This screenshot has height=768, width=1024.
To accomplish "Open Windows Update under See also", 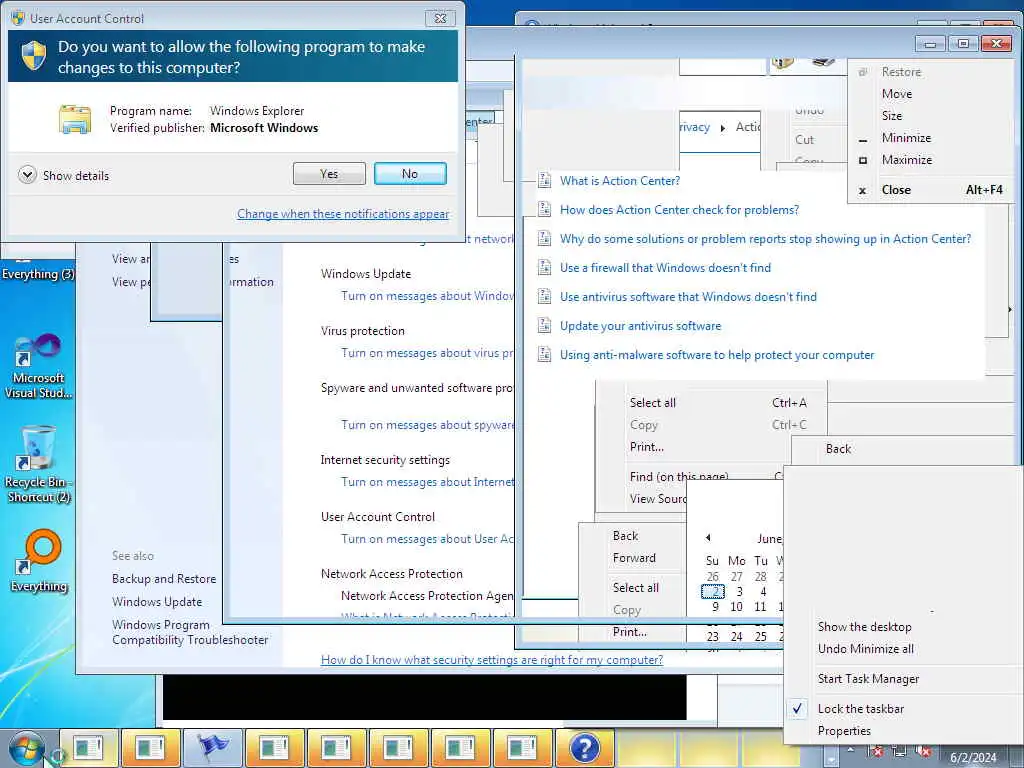I will 157,601.
